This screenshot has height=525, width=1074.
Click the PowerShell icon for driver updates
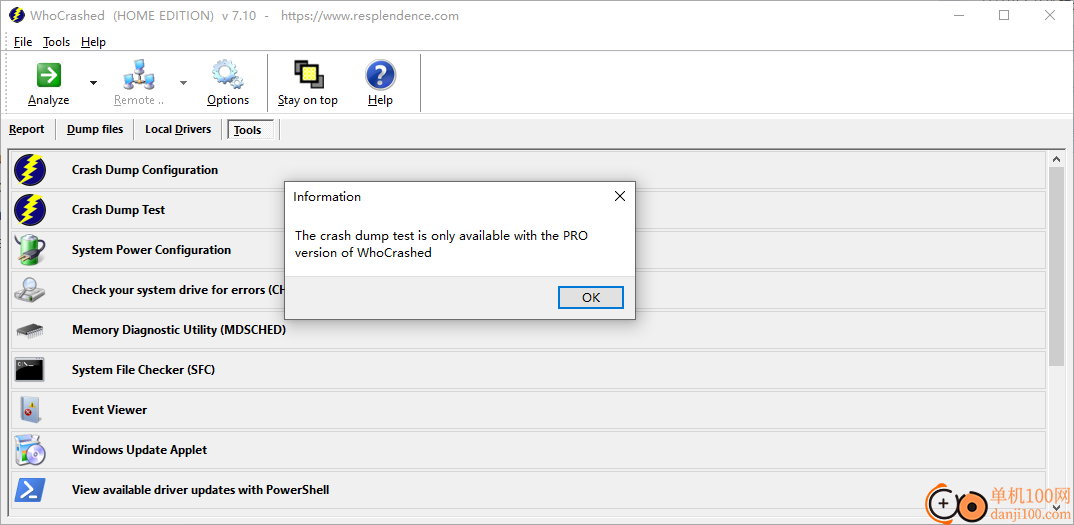30,490
